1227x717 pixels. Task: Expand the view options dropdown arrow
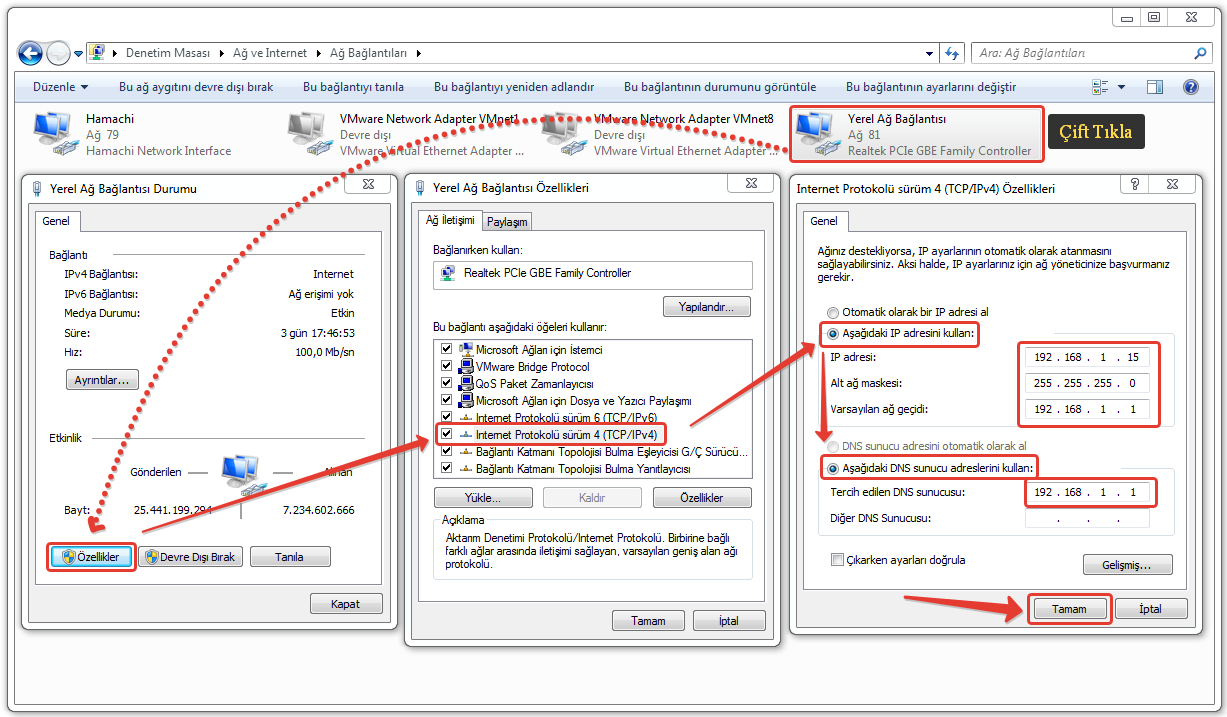(x=1121, y=87)
